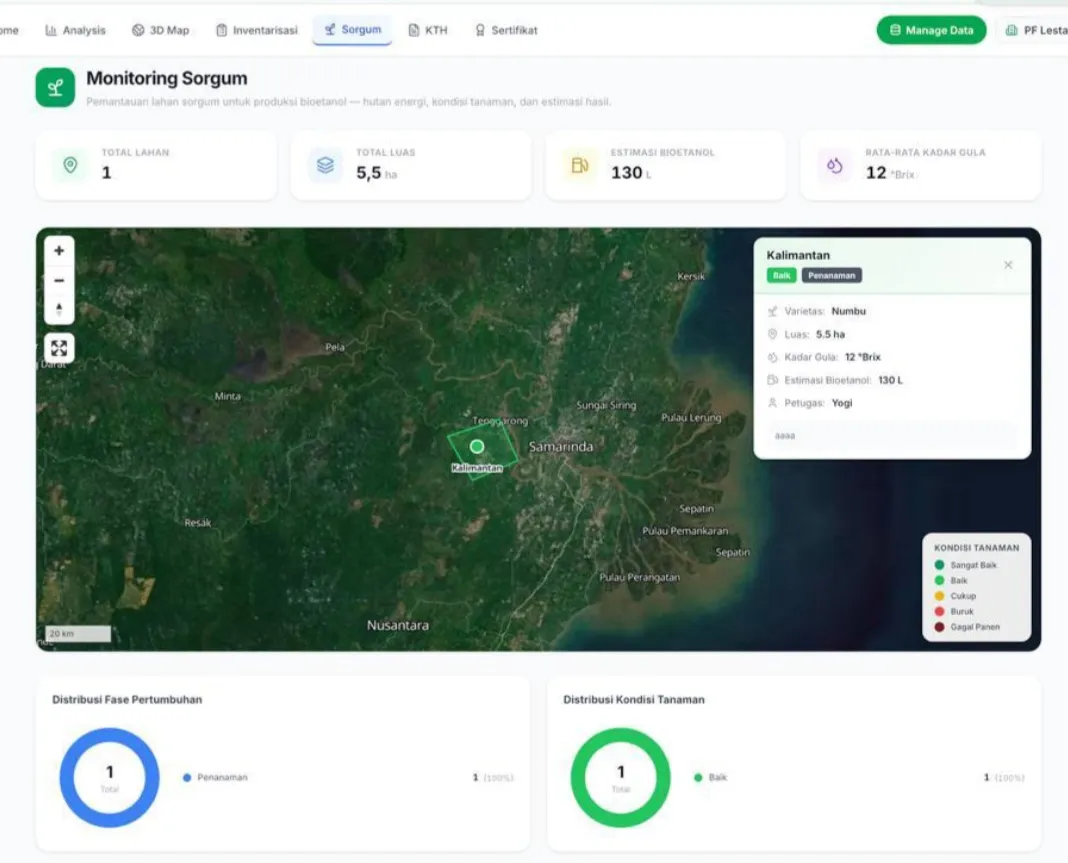This screenshot has width=1068, height=863.
Task: Open the Analysis tab
Action: point(76,30)
